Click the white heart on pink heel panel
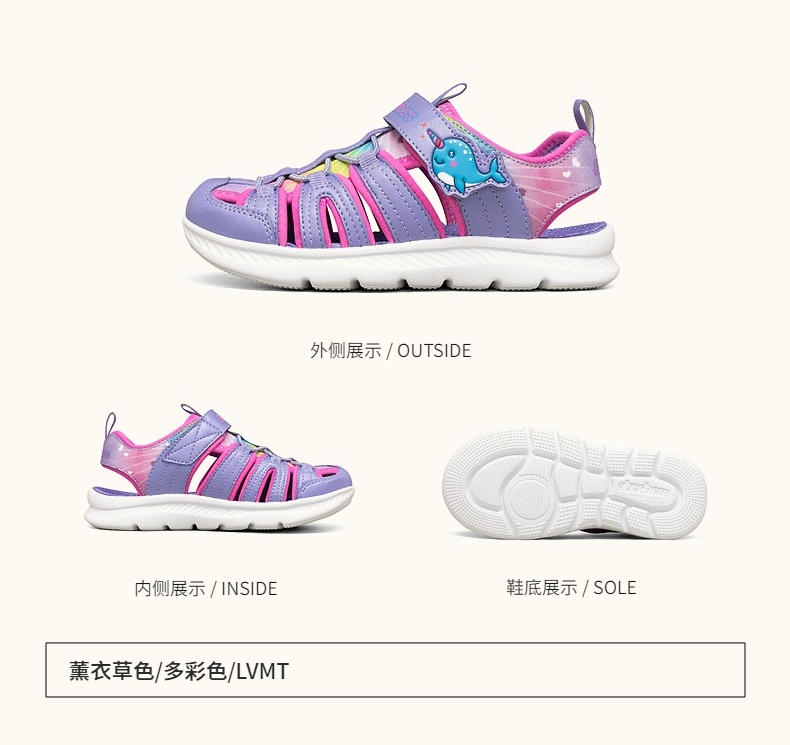The height and width of the screenshot is (745, 790). click(567, 175)
